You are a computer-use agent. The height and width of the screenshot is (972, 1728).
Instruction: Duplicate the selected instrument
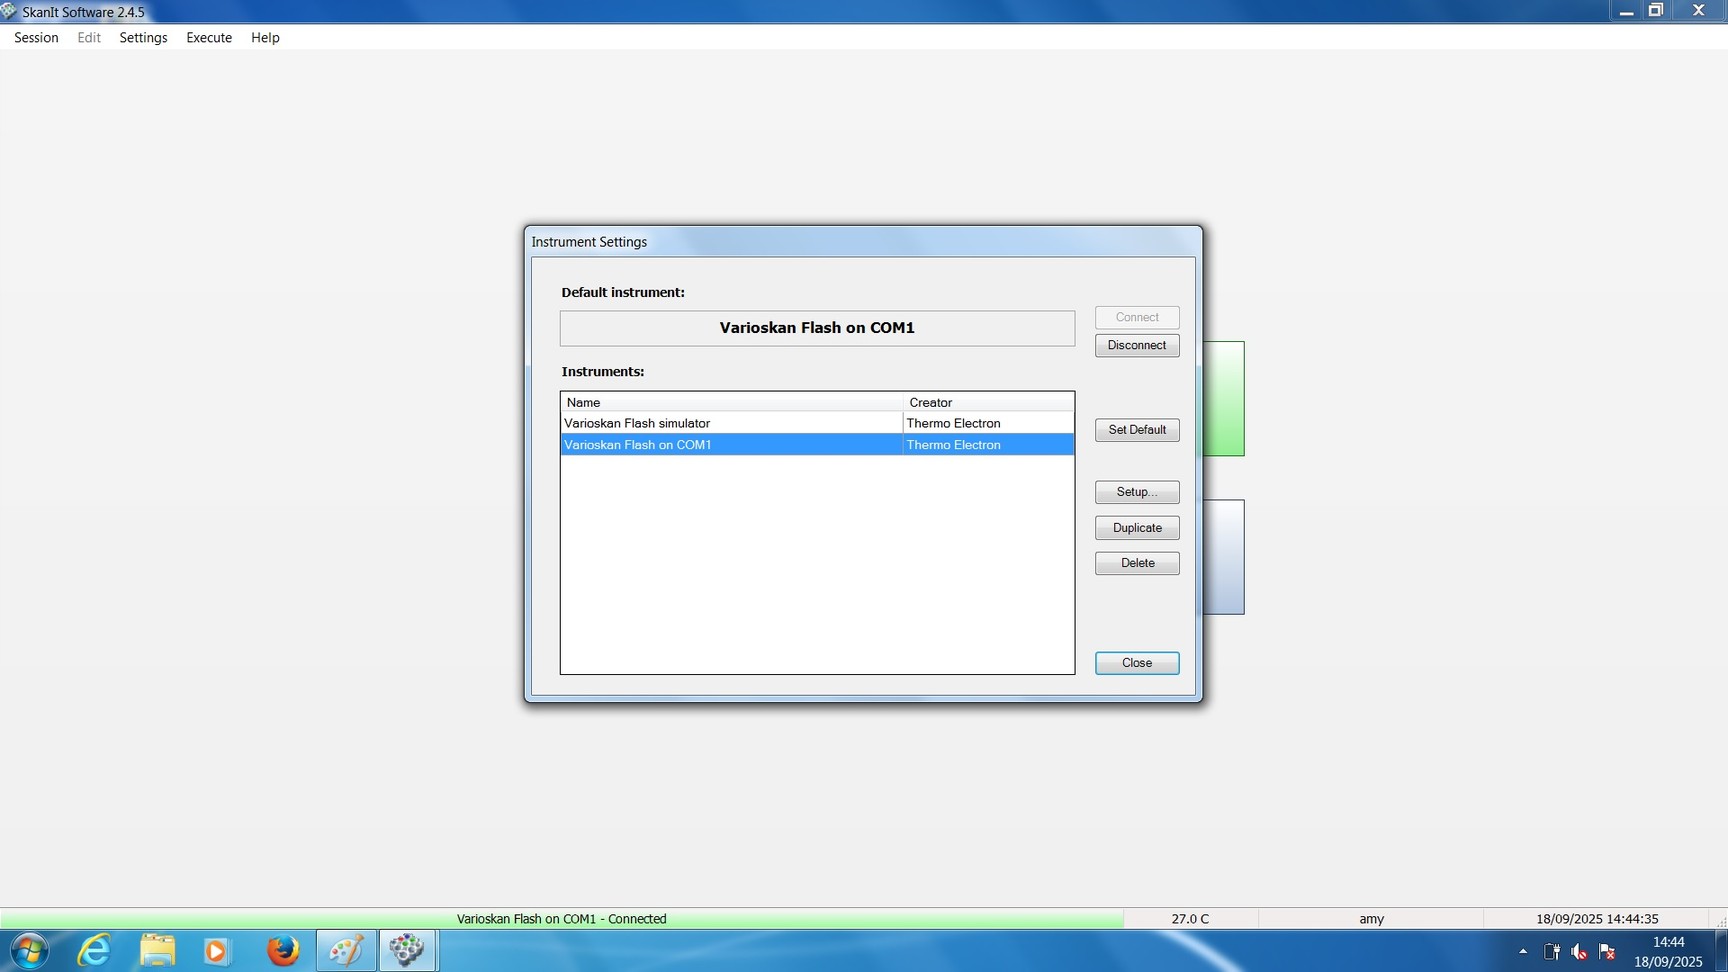pyautogui.click(x=1137, y=528)
